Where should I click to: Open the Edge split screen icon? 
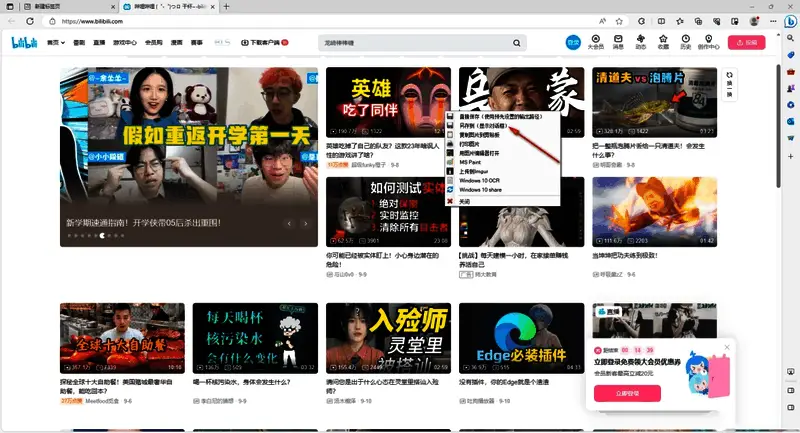click(661, 21)
